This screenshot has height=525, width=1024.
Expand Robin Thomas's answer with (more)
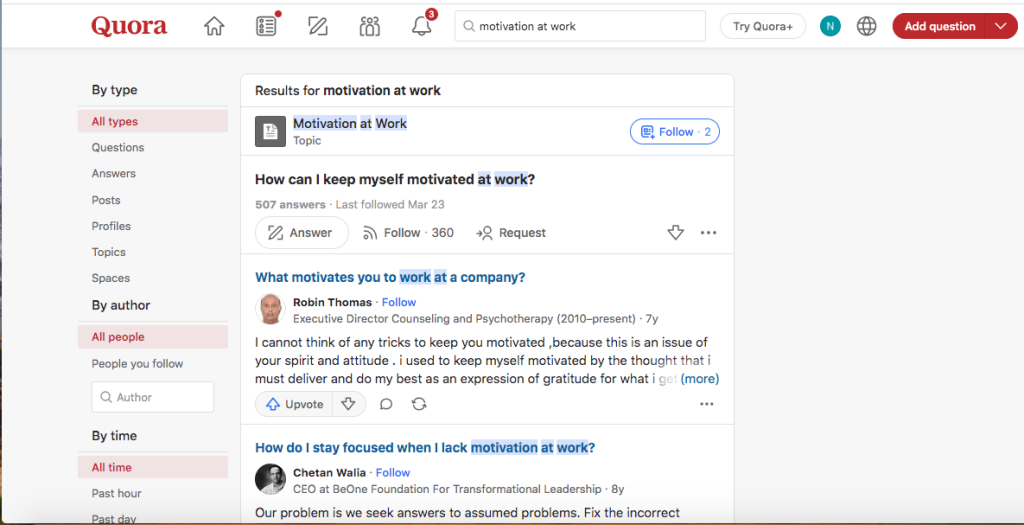699,379
